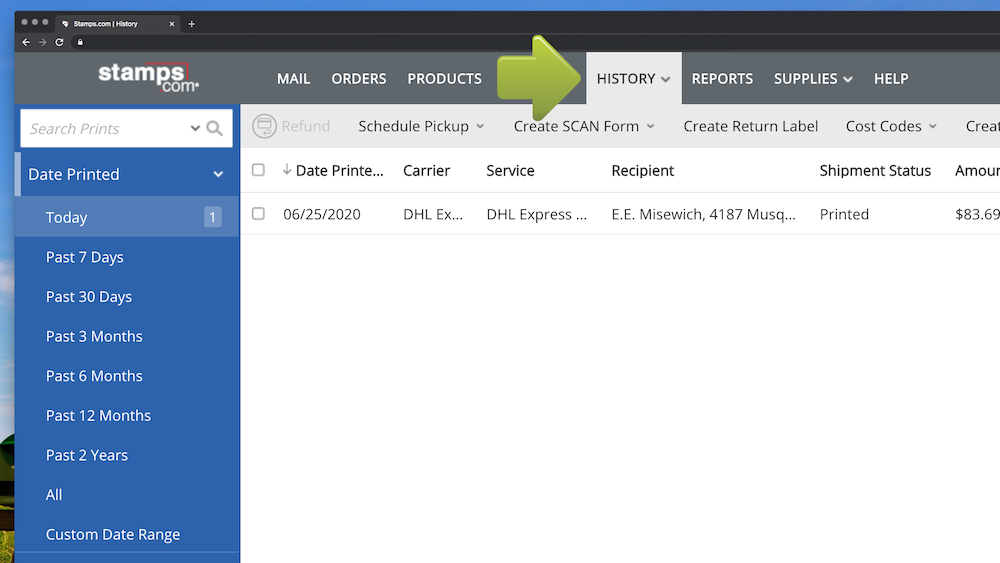Image resolution: width=1000 pixels, height=563 pixels.
Task: Open the Cost Codes dropdown
Action: [891, 126]
